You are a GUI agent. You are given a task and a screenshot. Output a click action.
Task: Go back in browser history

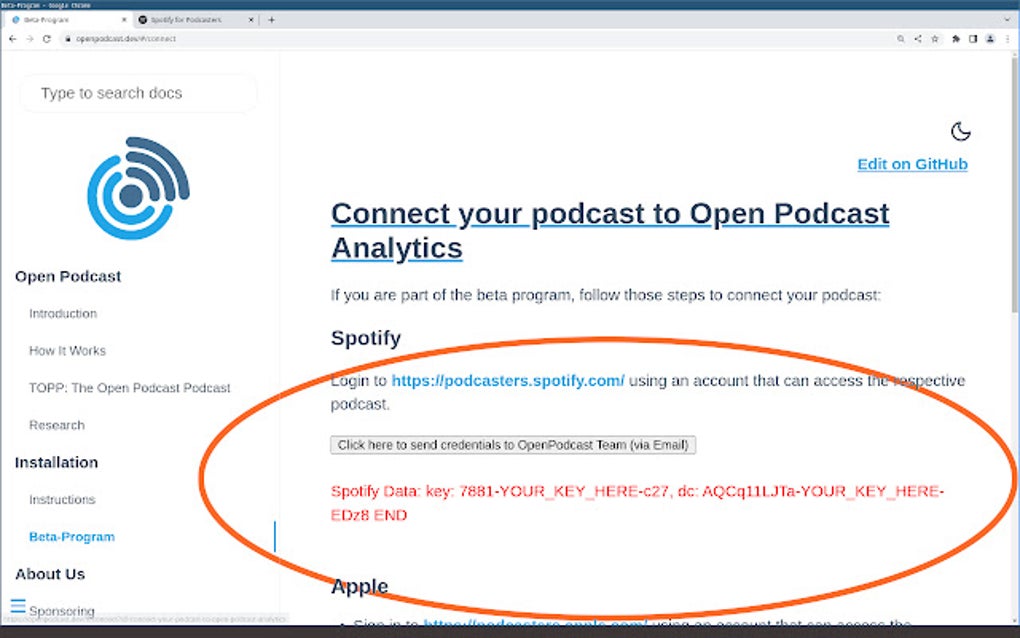coord(12,39)
